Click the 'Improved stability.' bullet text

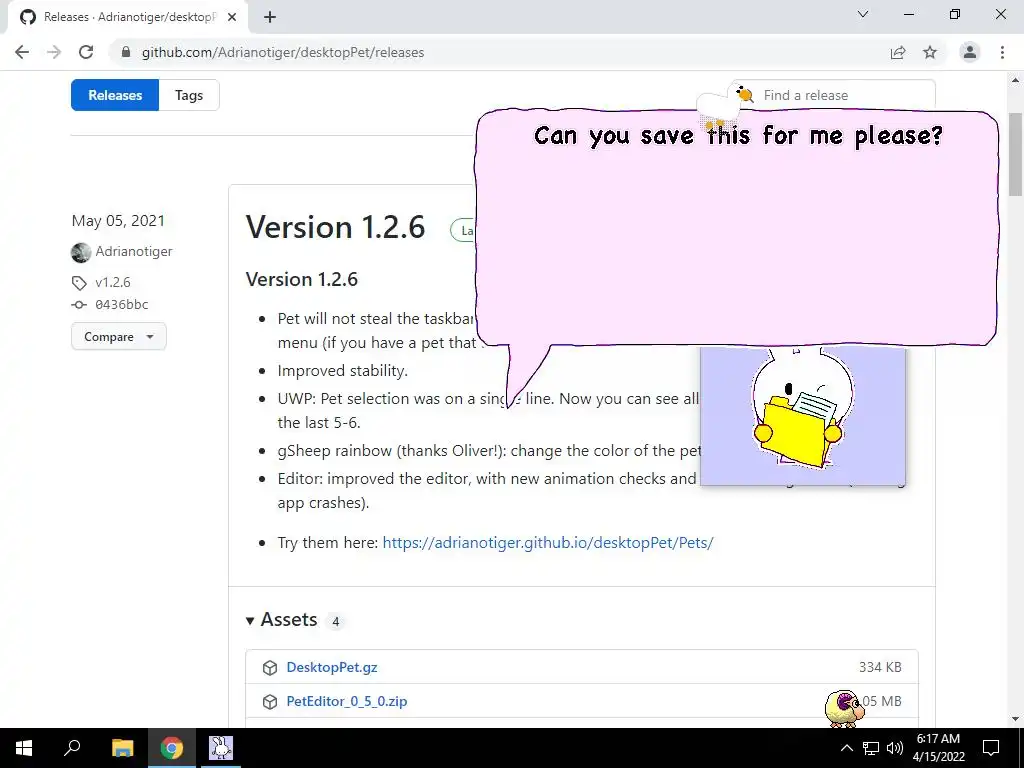(342, 371)
